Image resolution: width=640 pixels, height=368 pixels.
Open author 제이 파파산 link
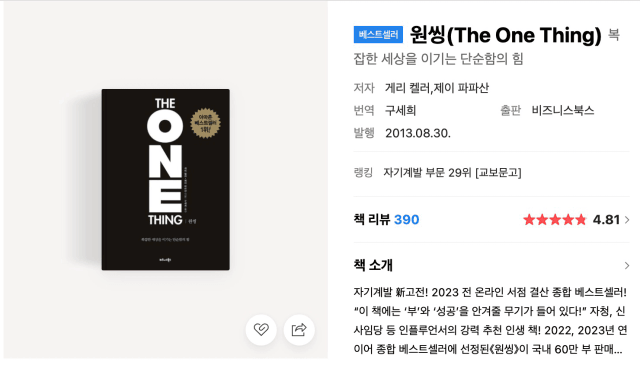[x=461, y=88]
